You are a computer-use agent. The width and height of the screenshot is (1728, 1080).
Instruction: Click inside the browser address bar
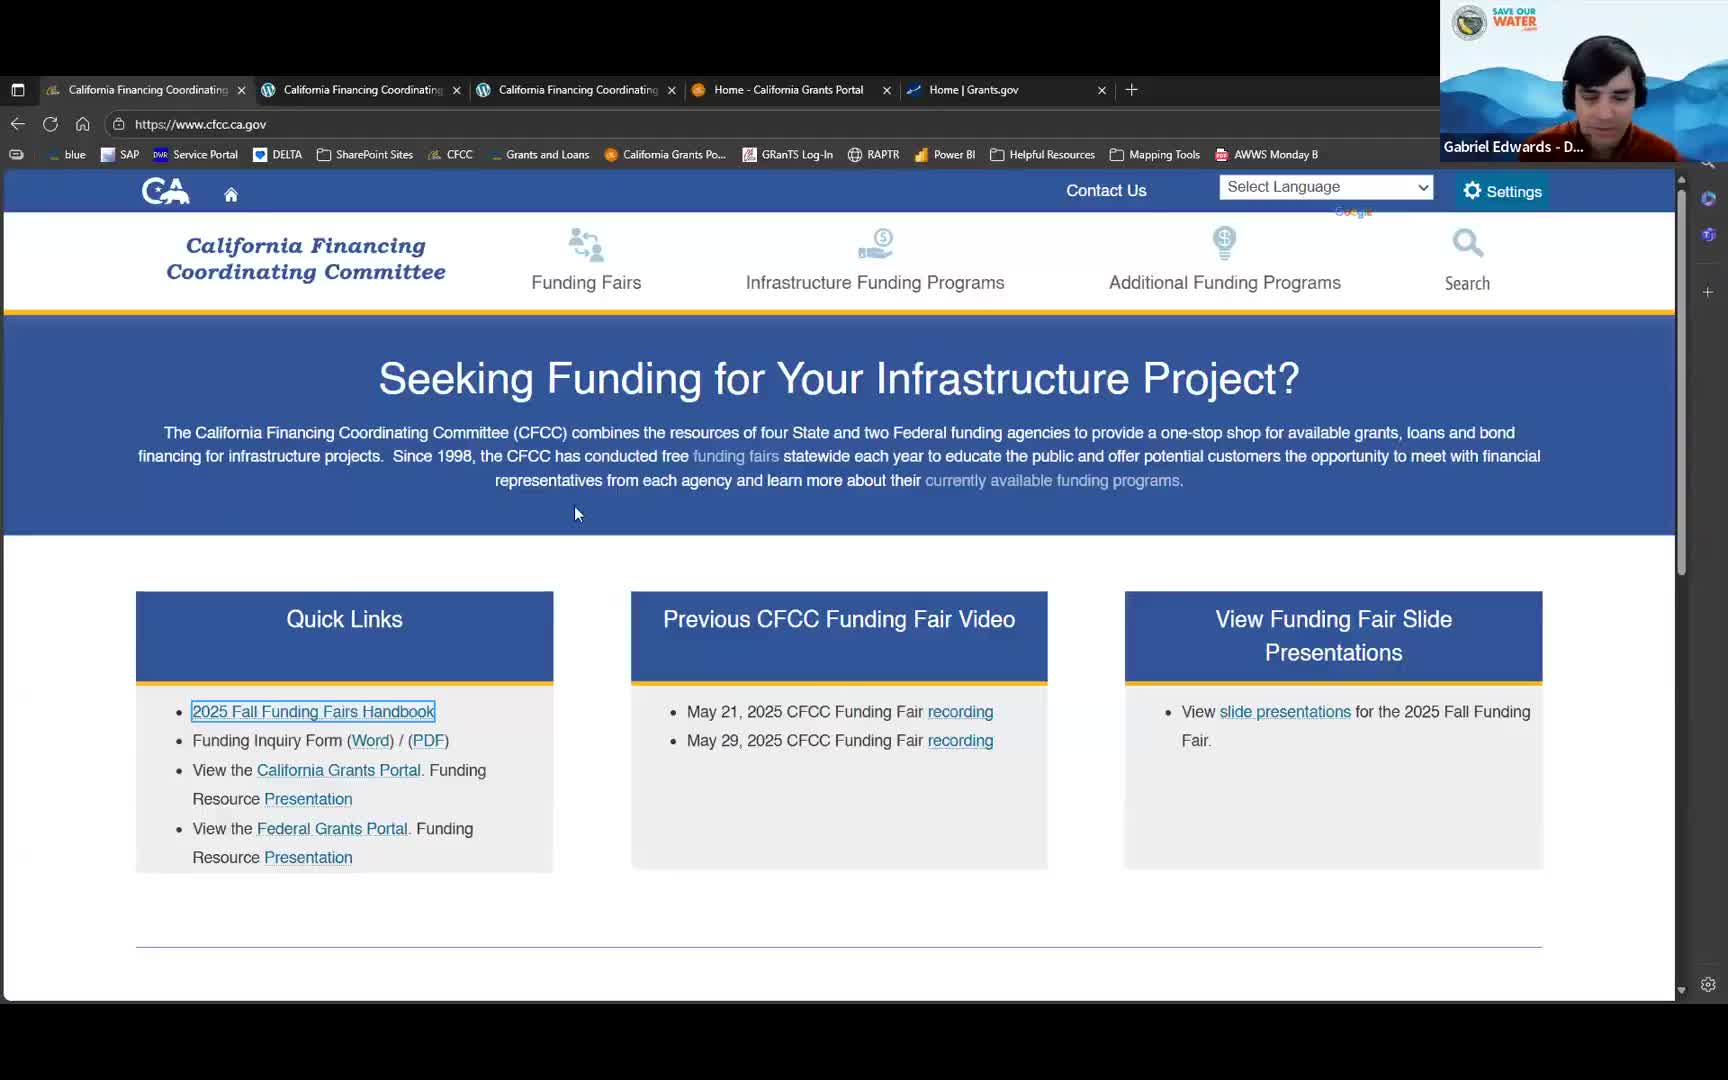click(x=400, y=124)
